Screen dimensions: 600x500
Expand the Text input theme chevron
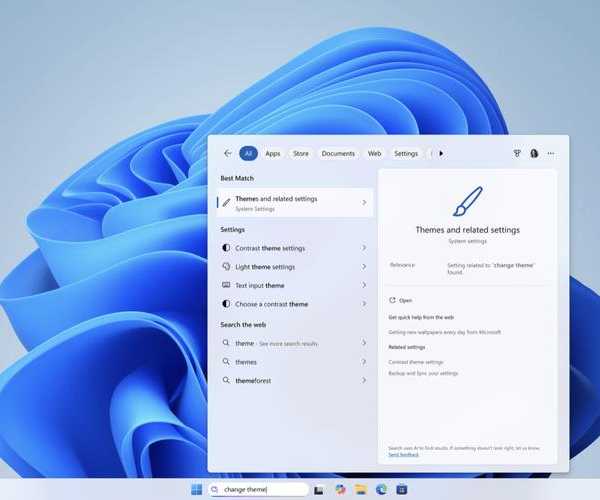coord(363,285)
